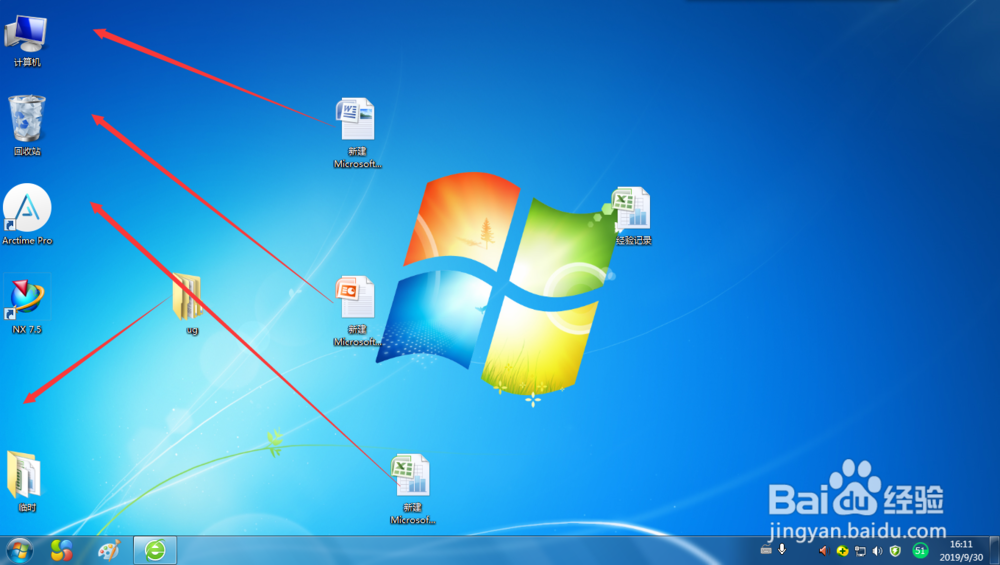
Task: Open the clock showing 16:11
Action: pyautogui.click(x=961, y=550)
